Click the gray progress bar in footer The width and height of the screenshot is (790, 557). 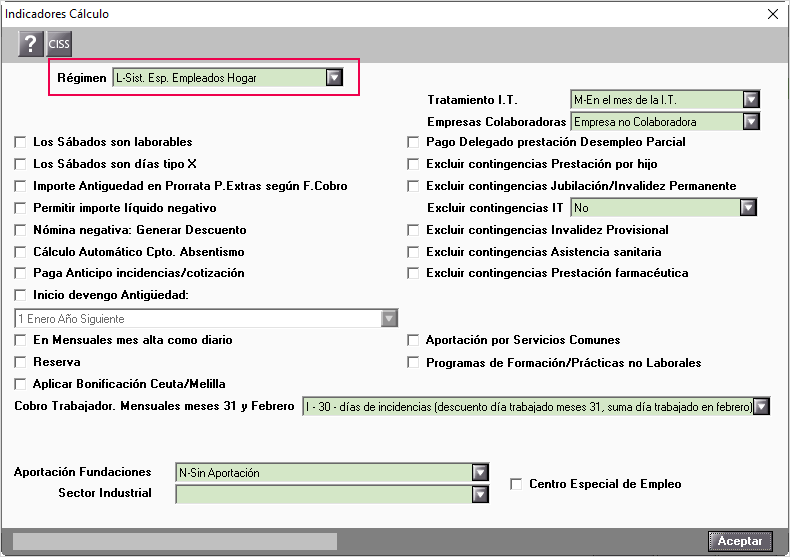click(x=175, y=541)
